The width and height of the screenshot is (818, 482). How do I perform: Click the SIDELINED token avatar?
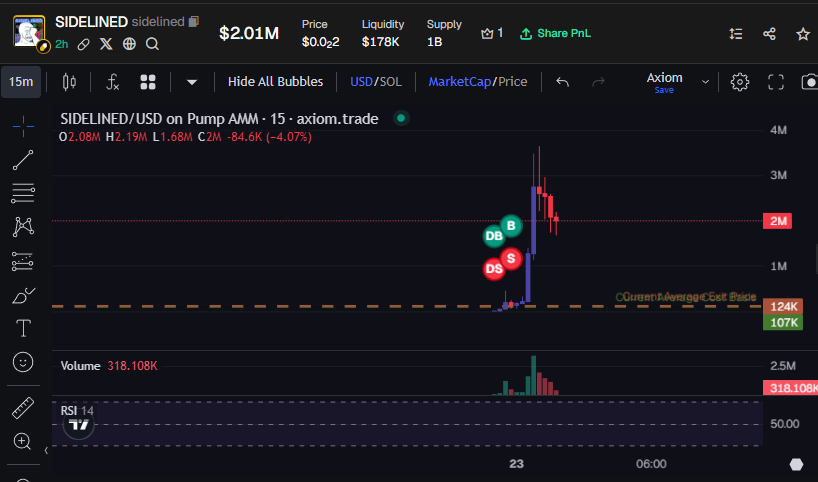click(29, 31)
